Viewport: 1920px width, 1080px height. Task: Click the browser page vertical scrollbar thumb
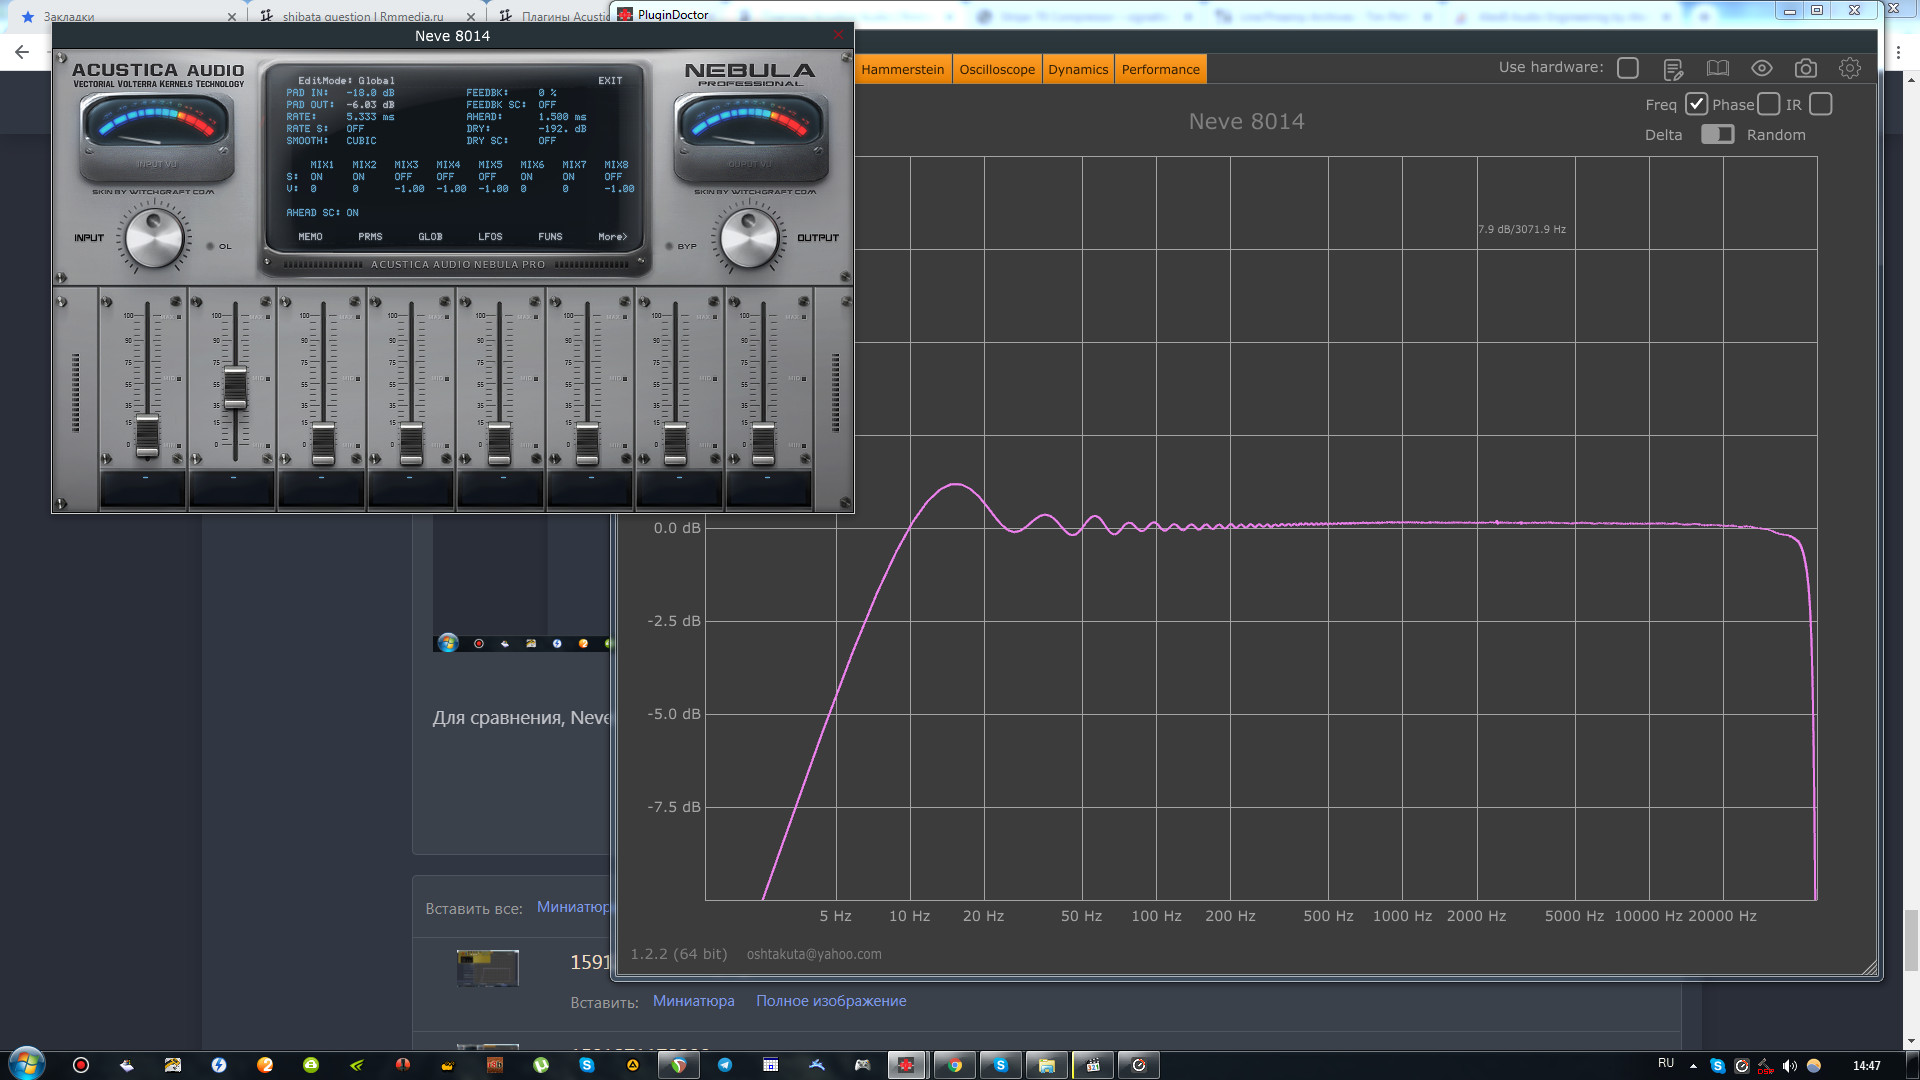1910,940
